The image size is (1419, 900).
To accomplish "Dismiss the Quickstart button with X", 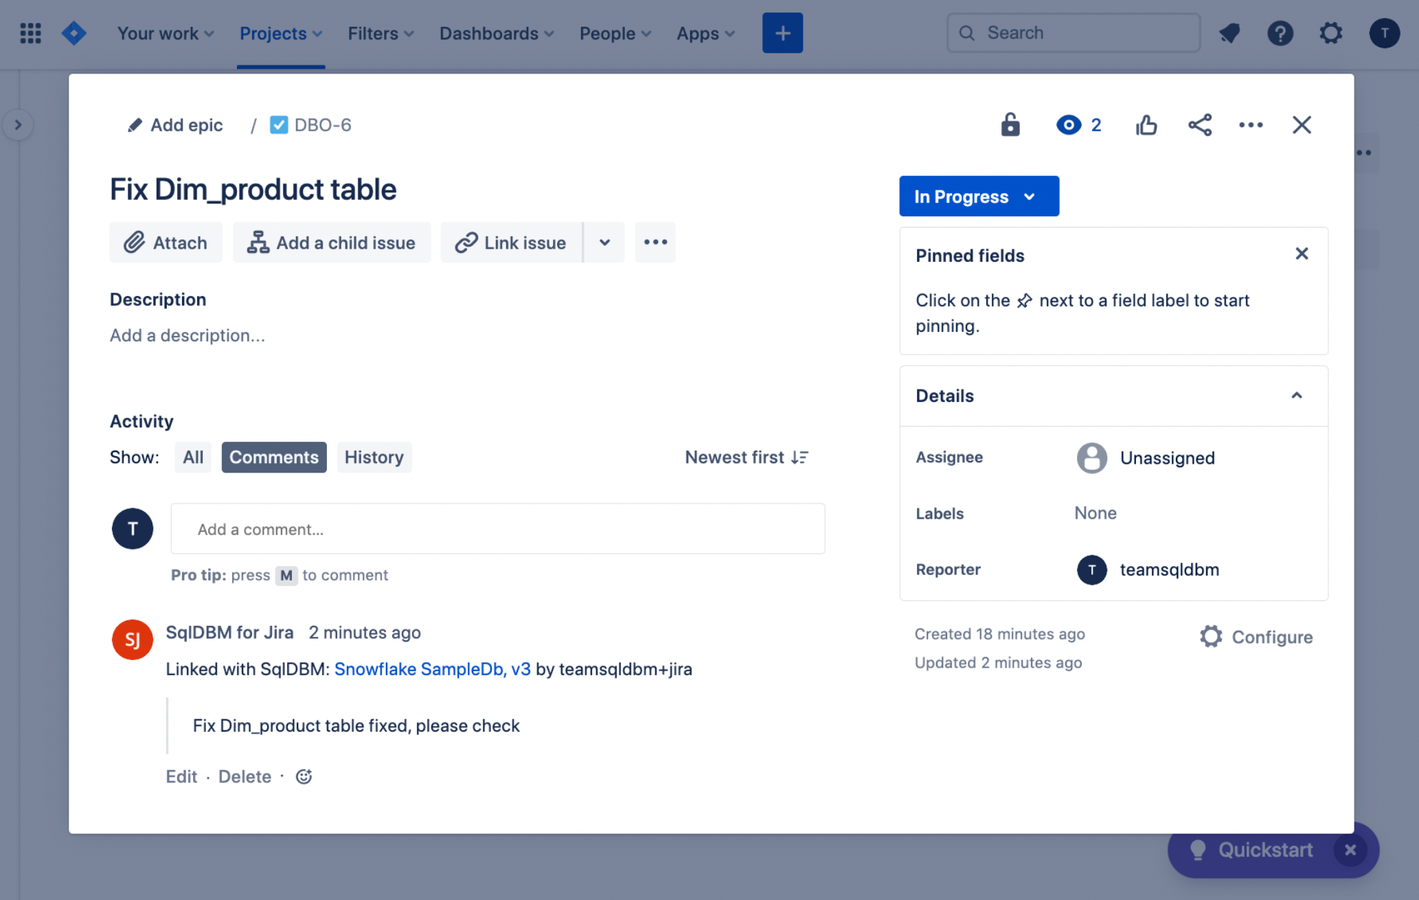I will pos(1350,850).
